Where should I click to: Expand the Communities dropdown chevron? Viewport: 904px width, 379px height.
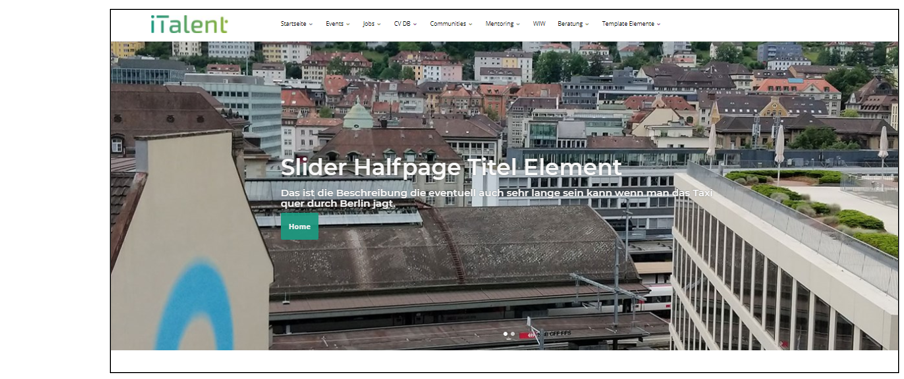470,24
